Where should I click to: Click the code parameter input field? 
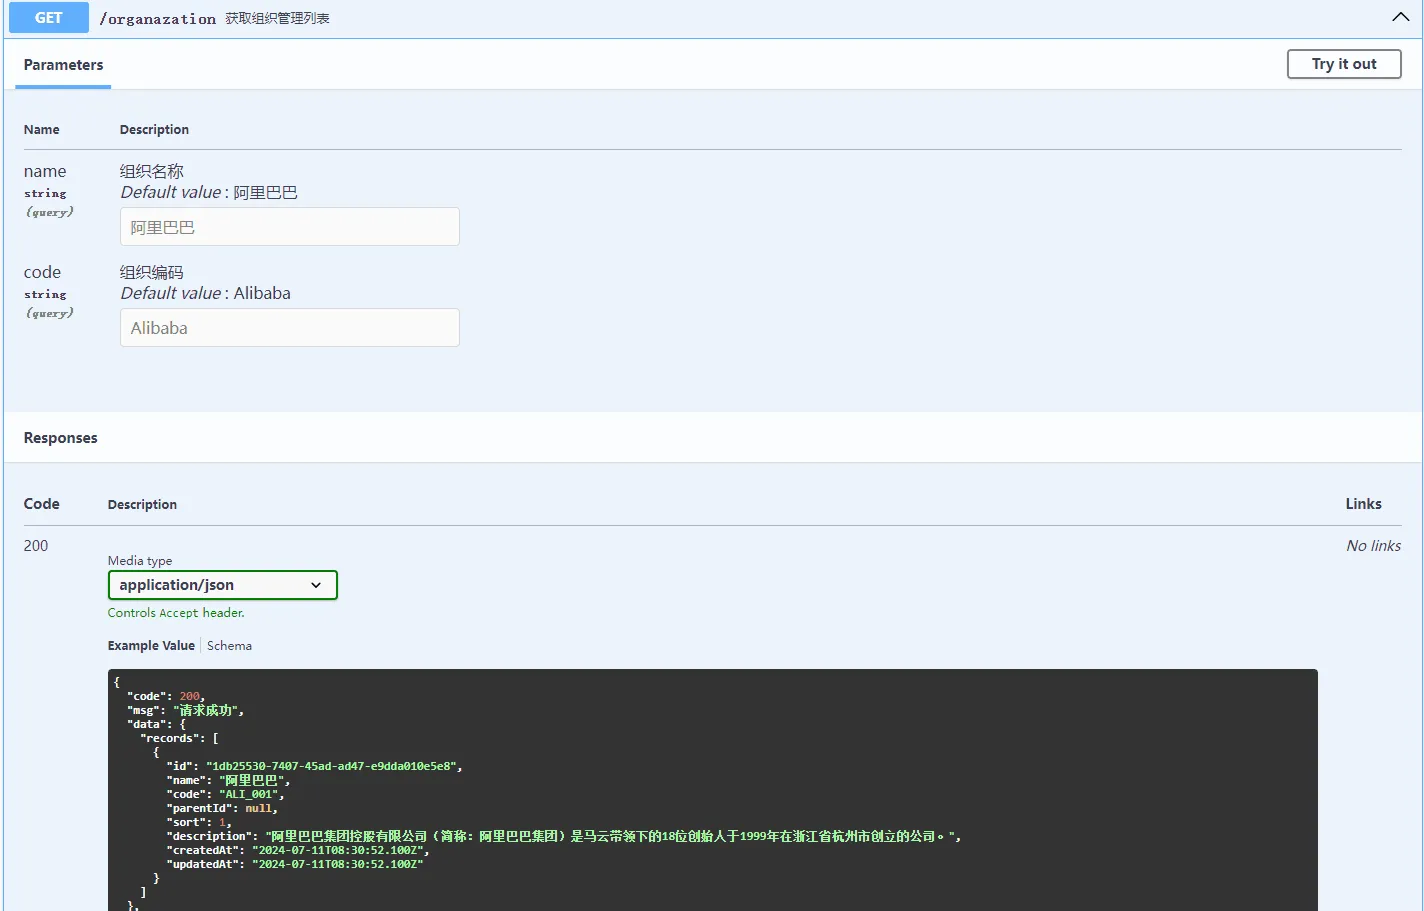pyautogui.click(x=290, y=328)
